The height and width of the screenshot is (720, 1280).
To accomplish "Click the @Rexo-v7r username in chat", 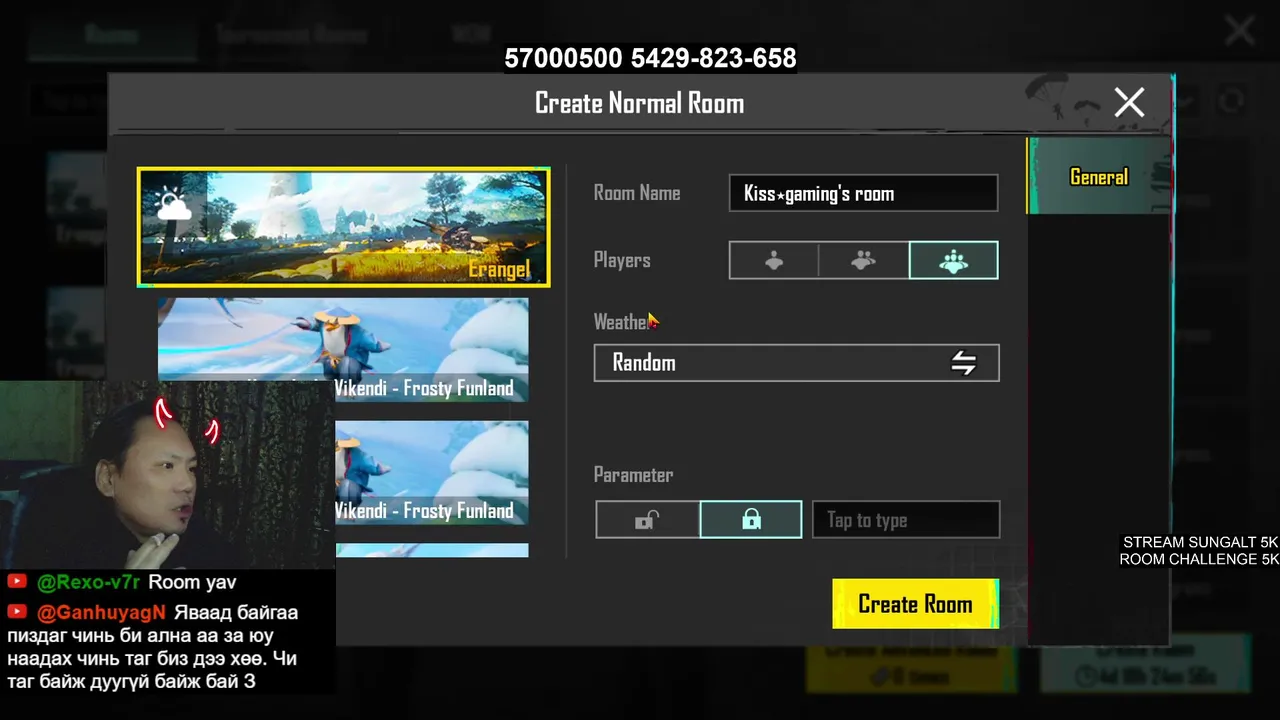I will 89,582.
